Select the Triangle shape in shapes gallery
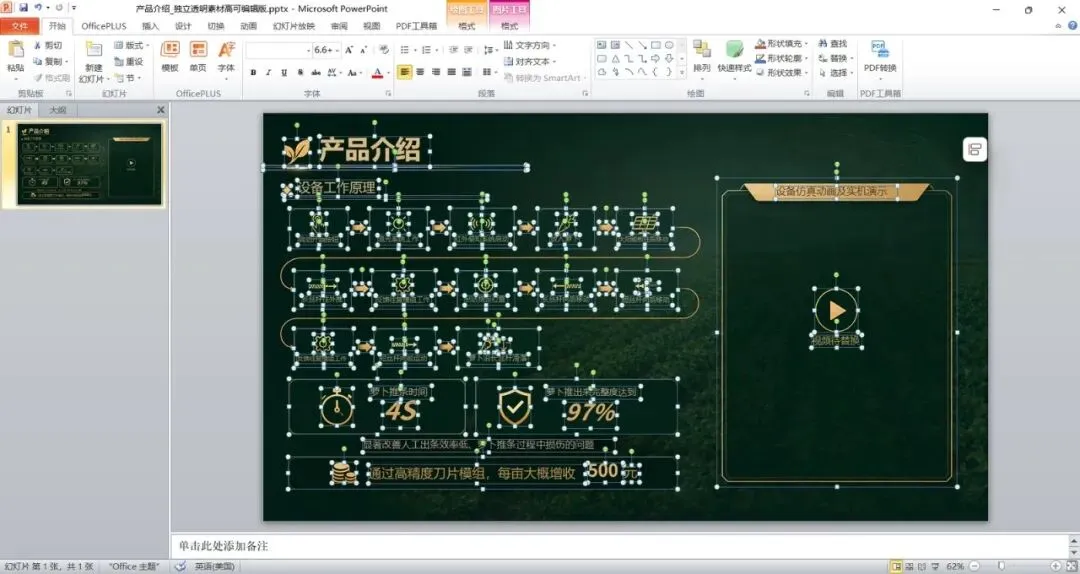The height and width of the screenshot is (574, 1080). pos(615,59)
